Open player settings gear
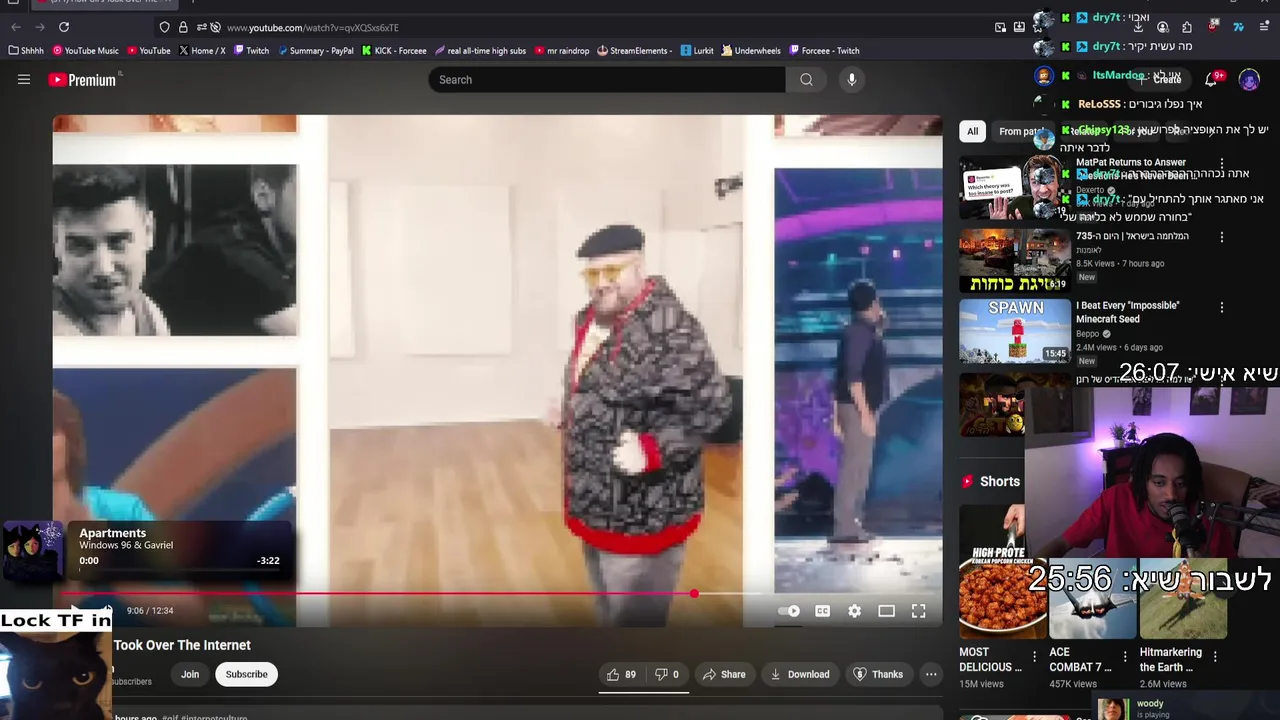The height and width of the screenshot is (720, 1280). (854, 611)
